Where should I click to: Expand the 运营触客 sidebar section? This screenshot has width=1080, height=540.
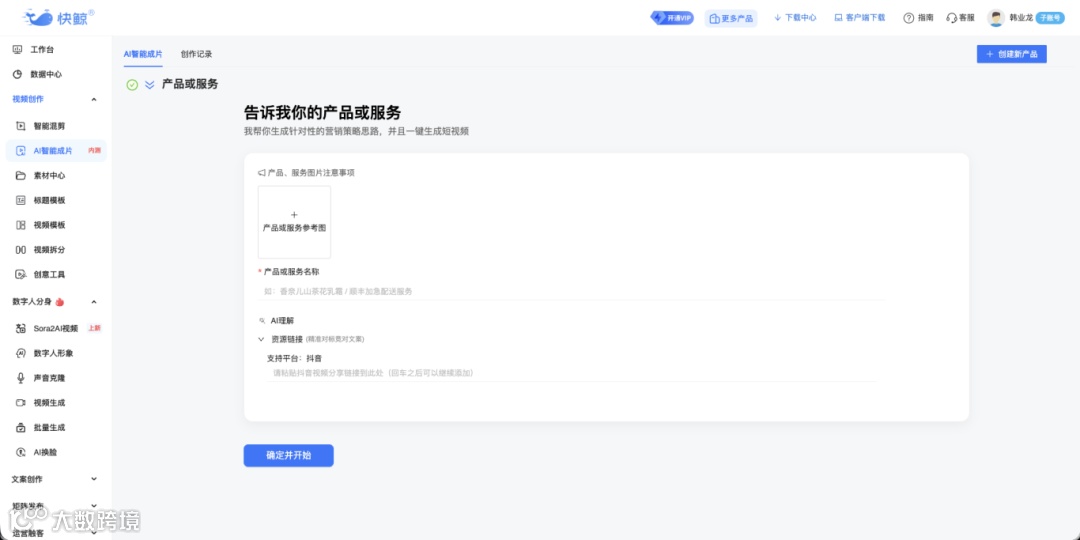click(94, 532)
